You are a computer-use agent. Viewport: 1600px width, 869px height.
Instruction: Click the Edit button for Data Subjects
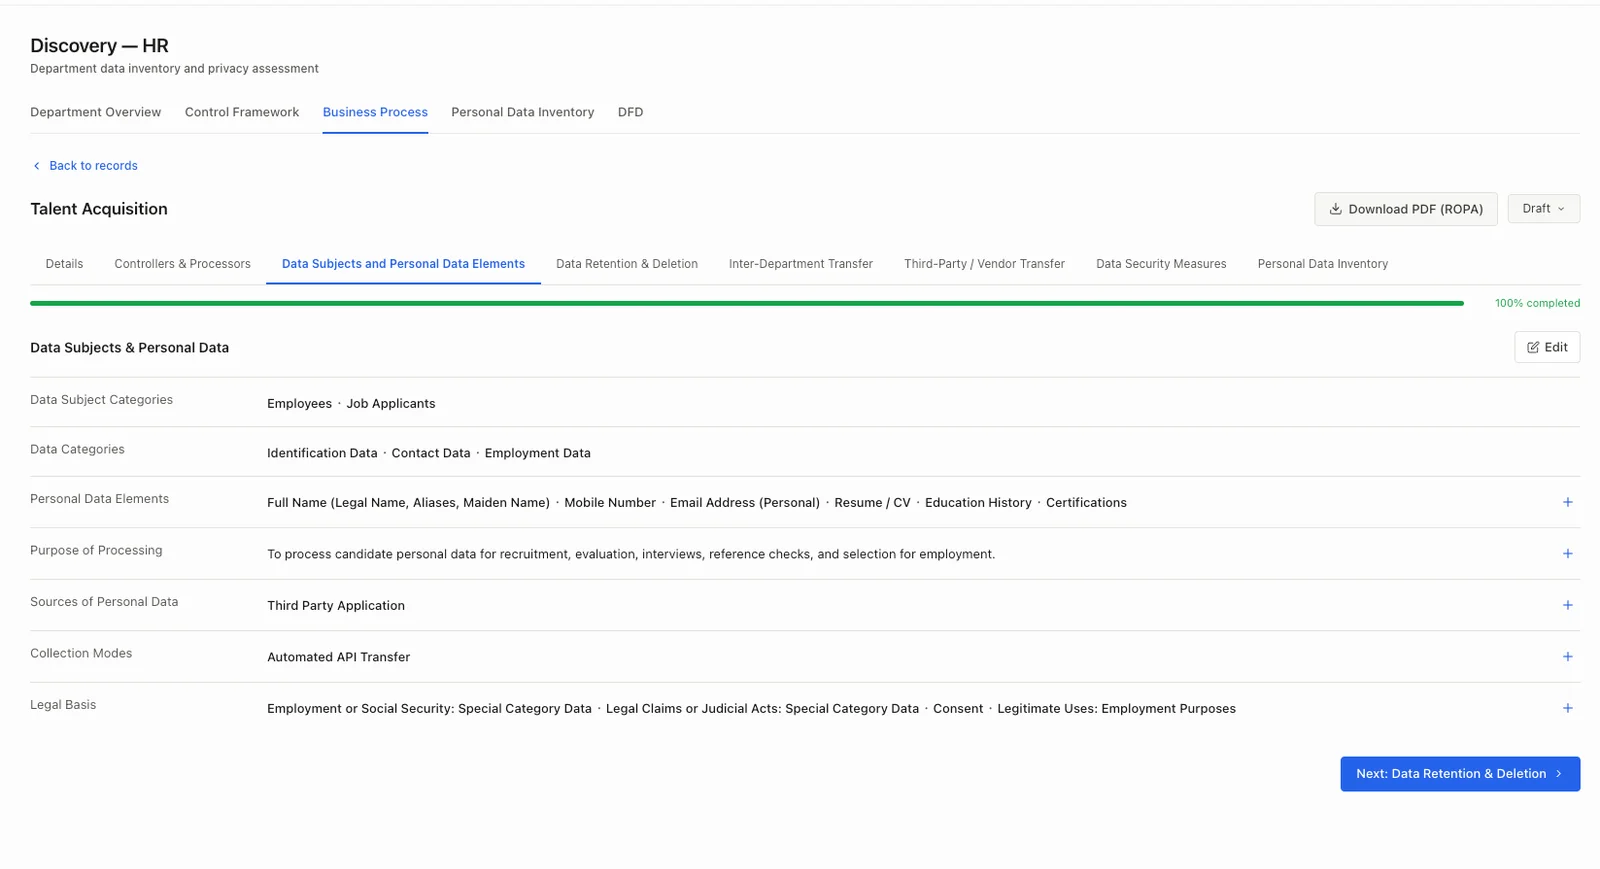(x=1547, y=347)
